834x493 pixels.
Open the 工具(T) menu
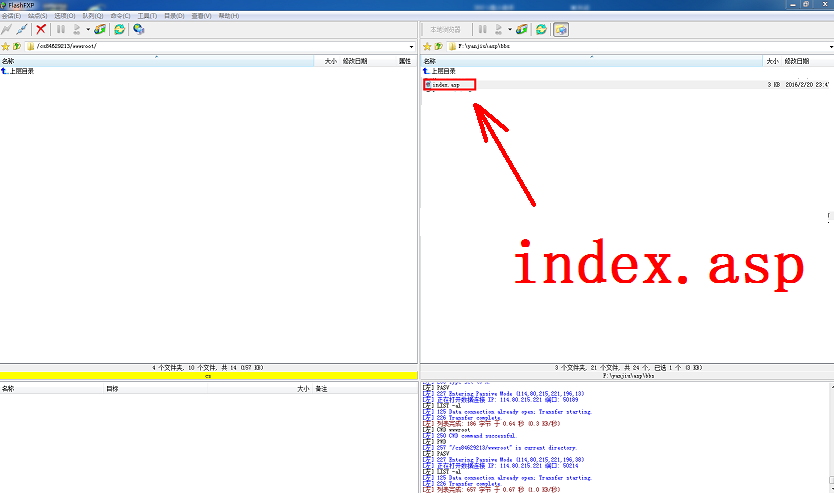click(147, 16)
